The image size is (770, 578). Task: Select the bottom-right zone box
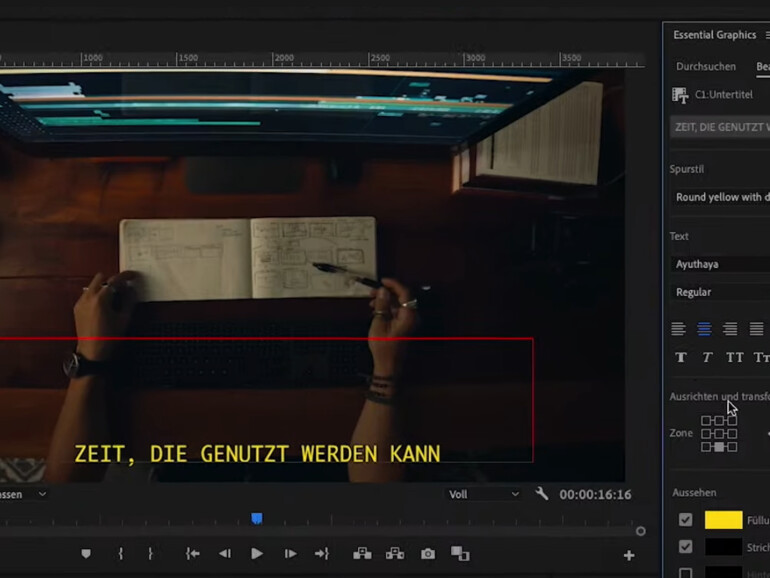[732, 447]
